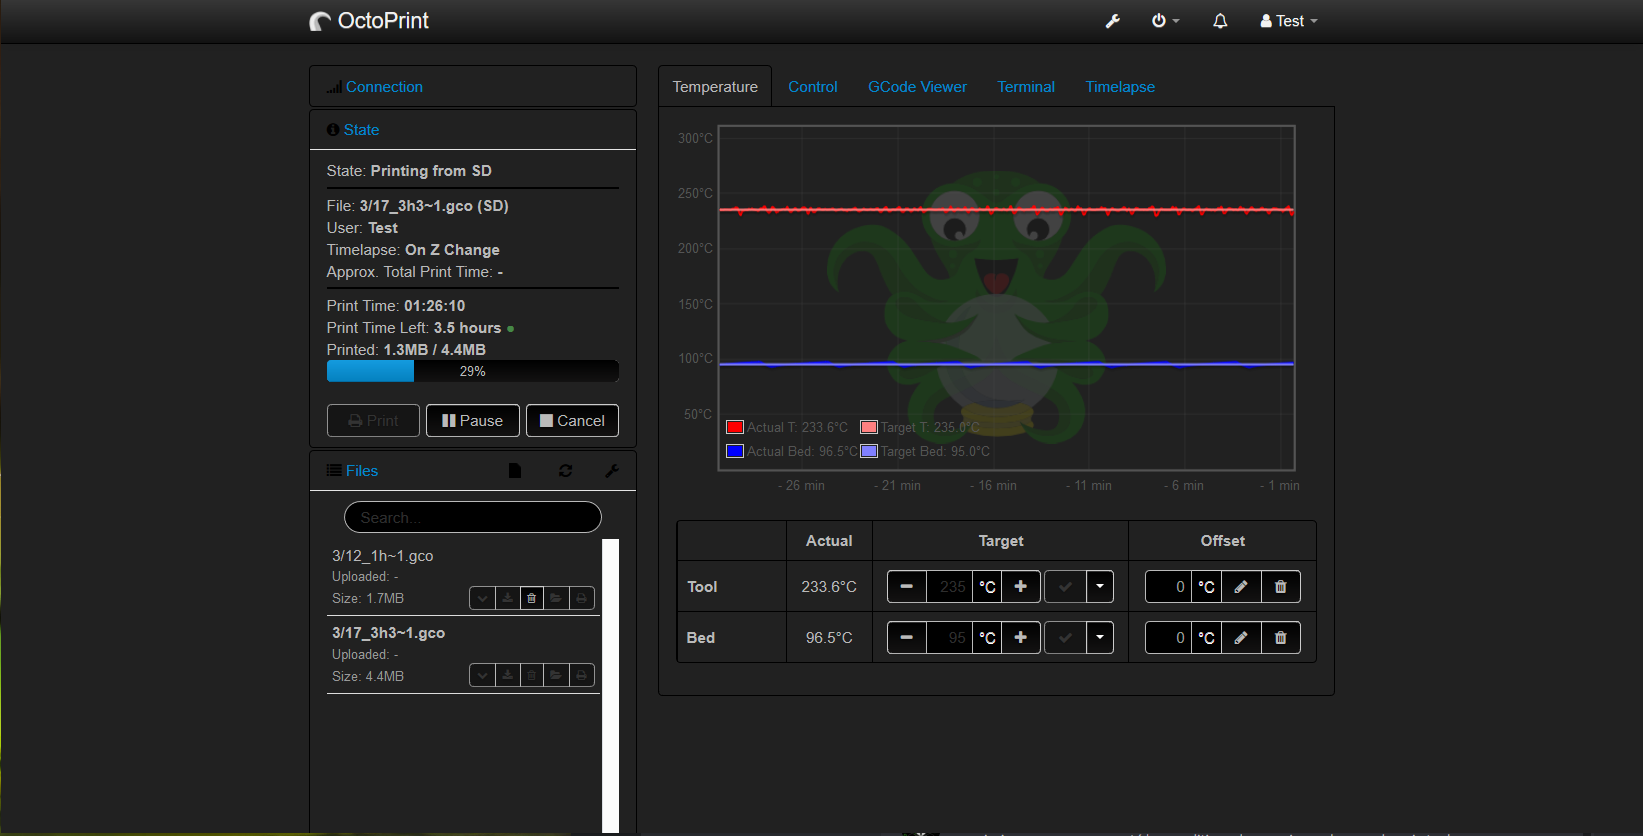Decrease Bed target temperature with minus
Viewport: 1643px width, 836px height.
[x=907, y=638]
